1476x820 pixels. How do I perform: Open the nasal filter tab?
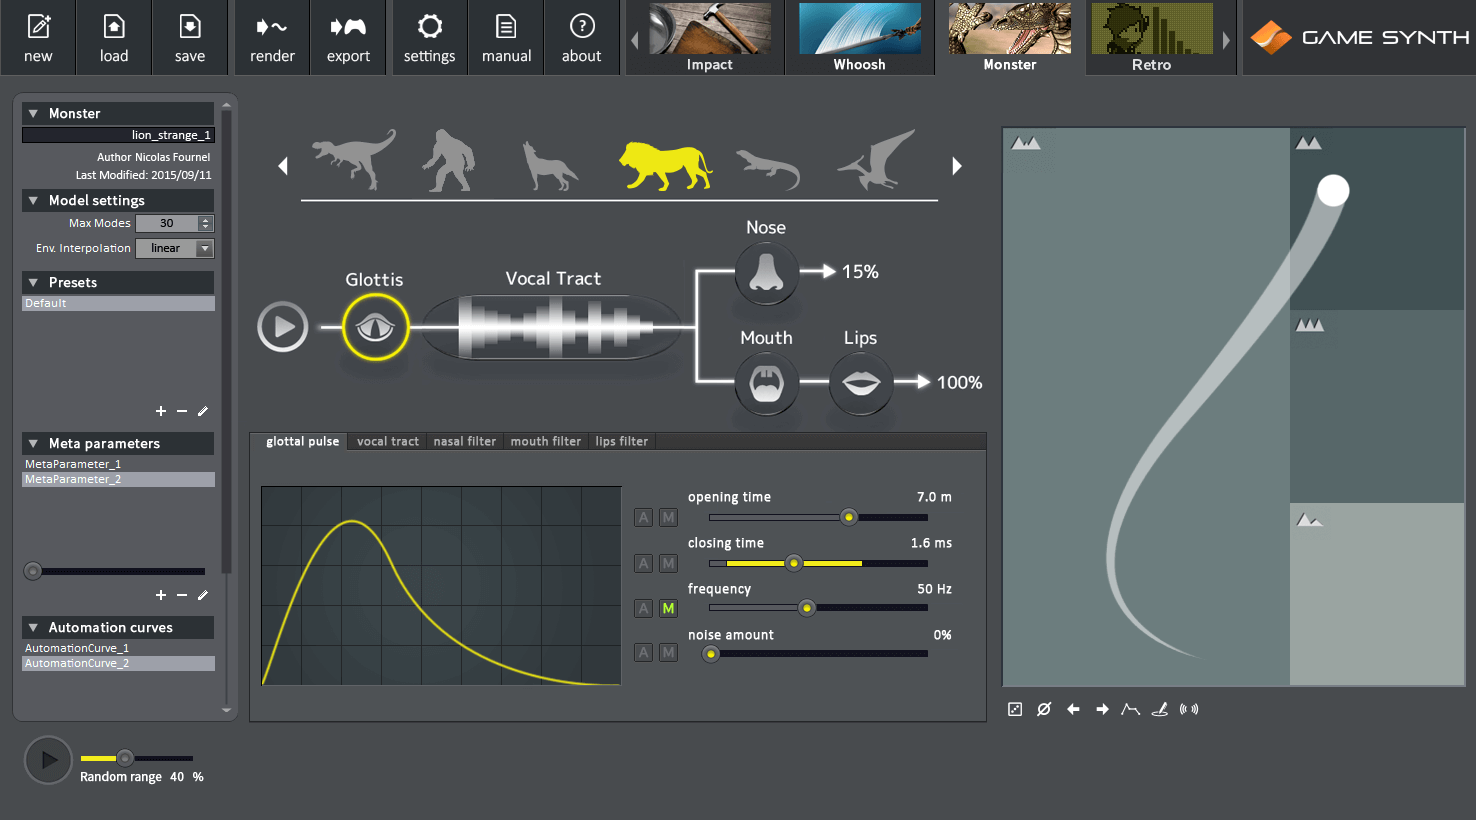tap(464, 441)
